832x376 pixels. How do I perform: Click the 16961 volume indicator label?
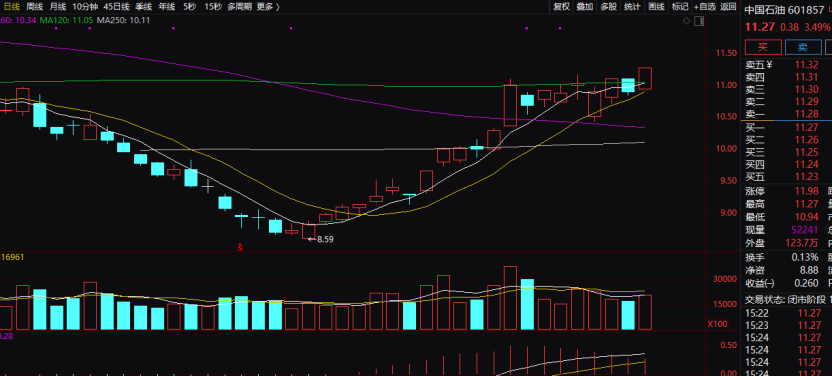[x=12, y=257]
